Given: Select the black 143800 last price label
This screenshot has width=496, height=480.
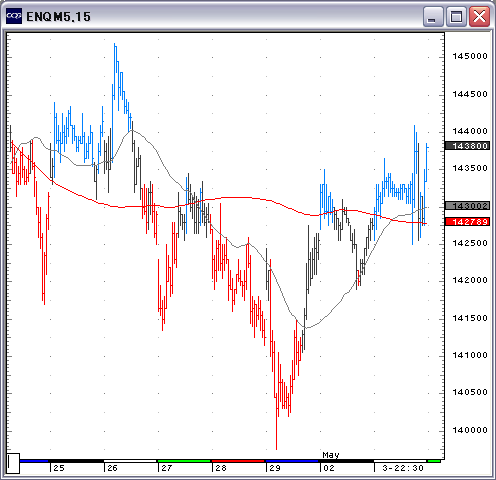Looking at the screenshot, I should click(x=468, y=146).
